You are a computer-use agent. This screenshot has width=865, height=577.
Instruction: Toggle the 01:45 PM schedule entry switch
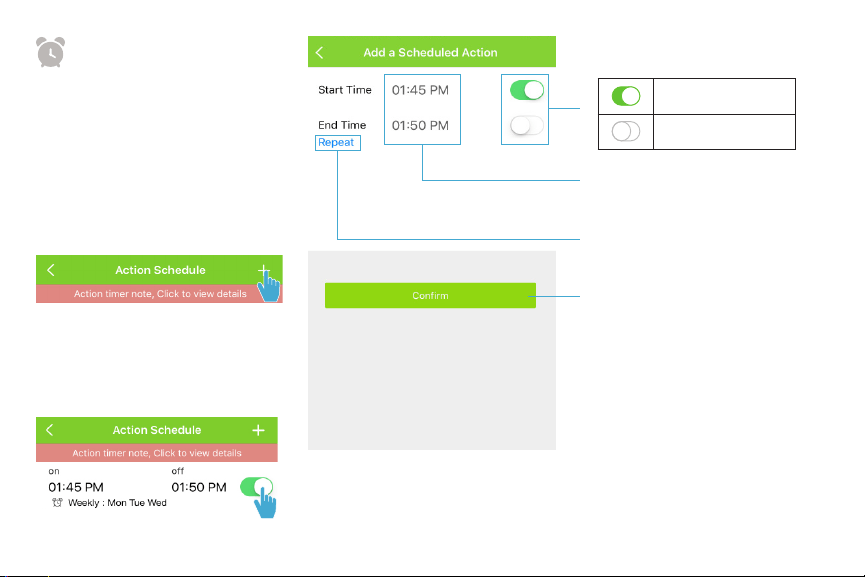click(257, 487)
